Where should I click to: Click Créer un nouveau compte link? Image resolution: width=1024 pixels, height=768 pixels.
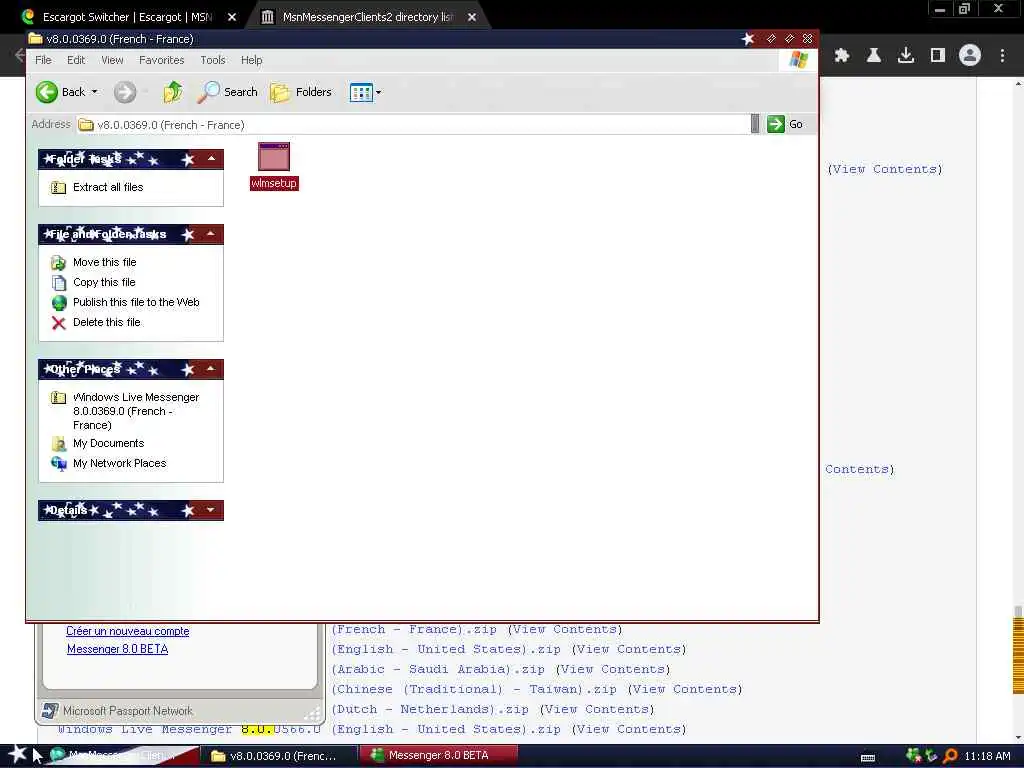pyautogui.click(x=128, y=632)
